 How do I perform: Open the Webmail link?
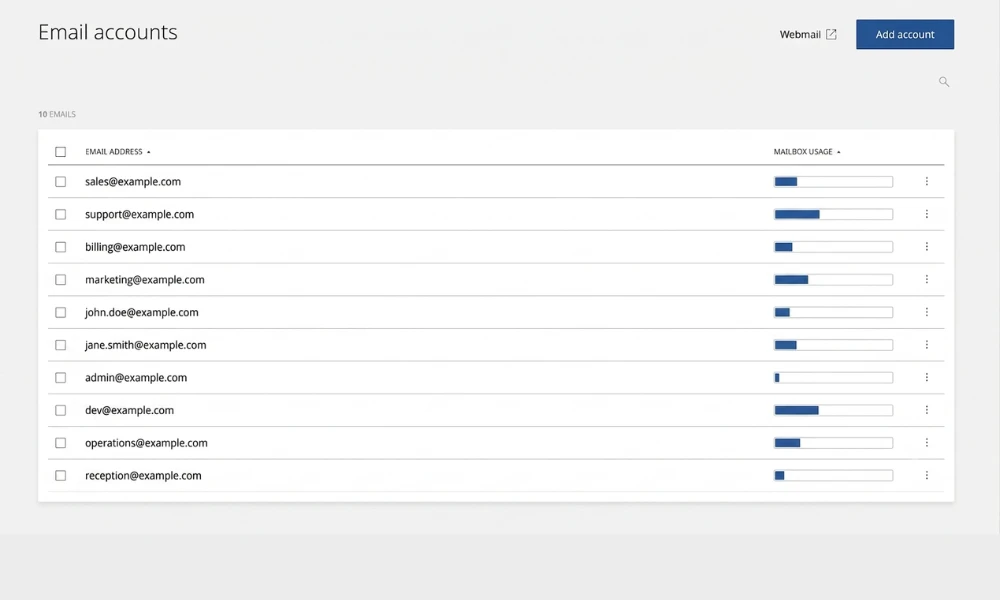click(x=800, y=34)
